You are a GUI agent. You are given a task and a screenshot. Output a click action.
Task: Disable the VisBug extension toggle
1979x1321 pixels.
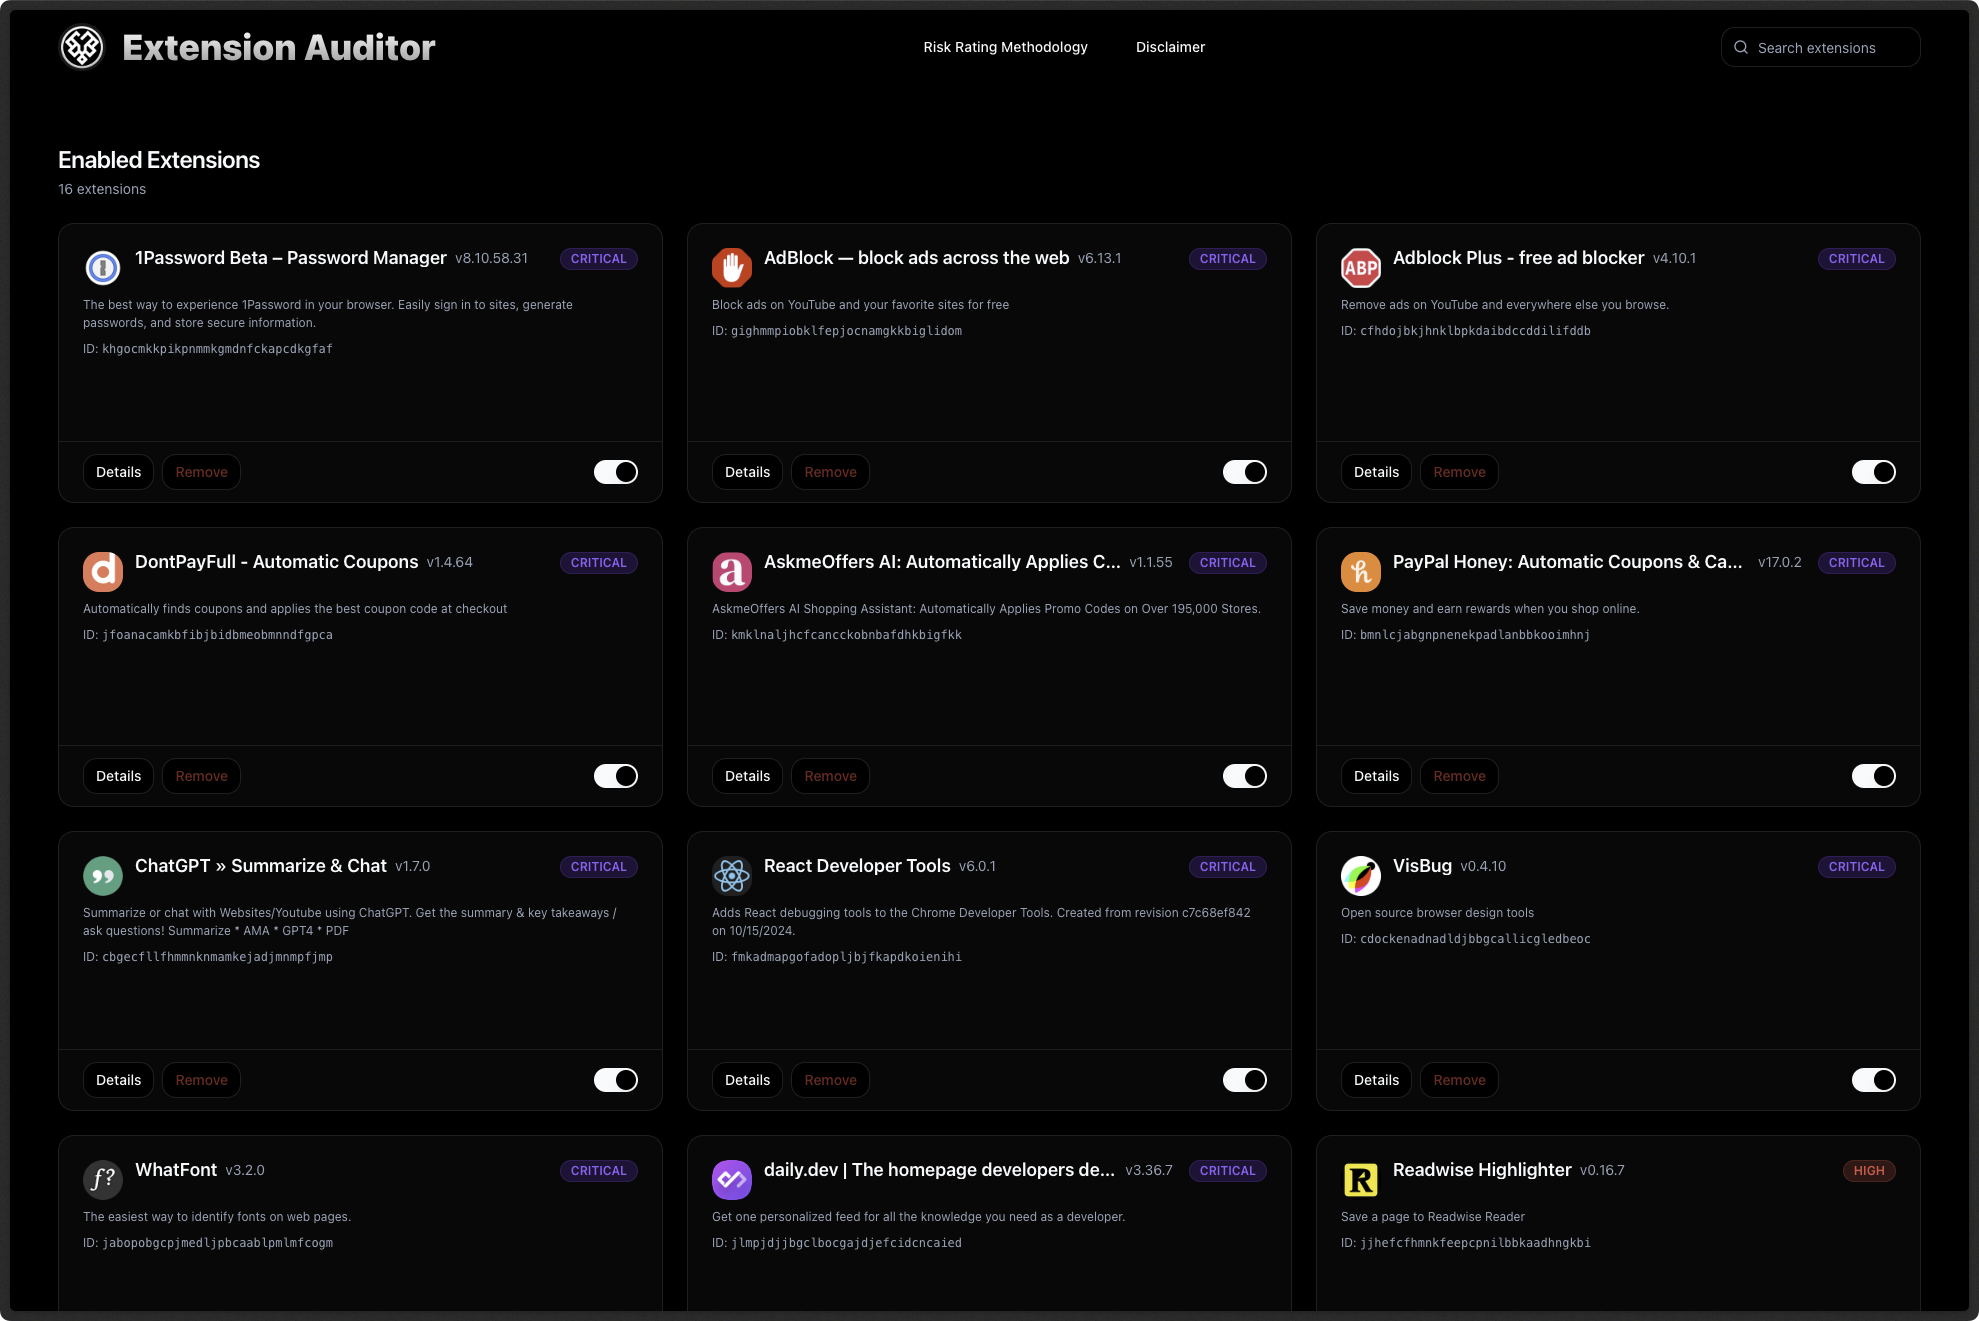click(1874, 1080)
